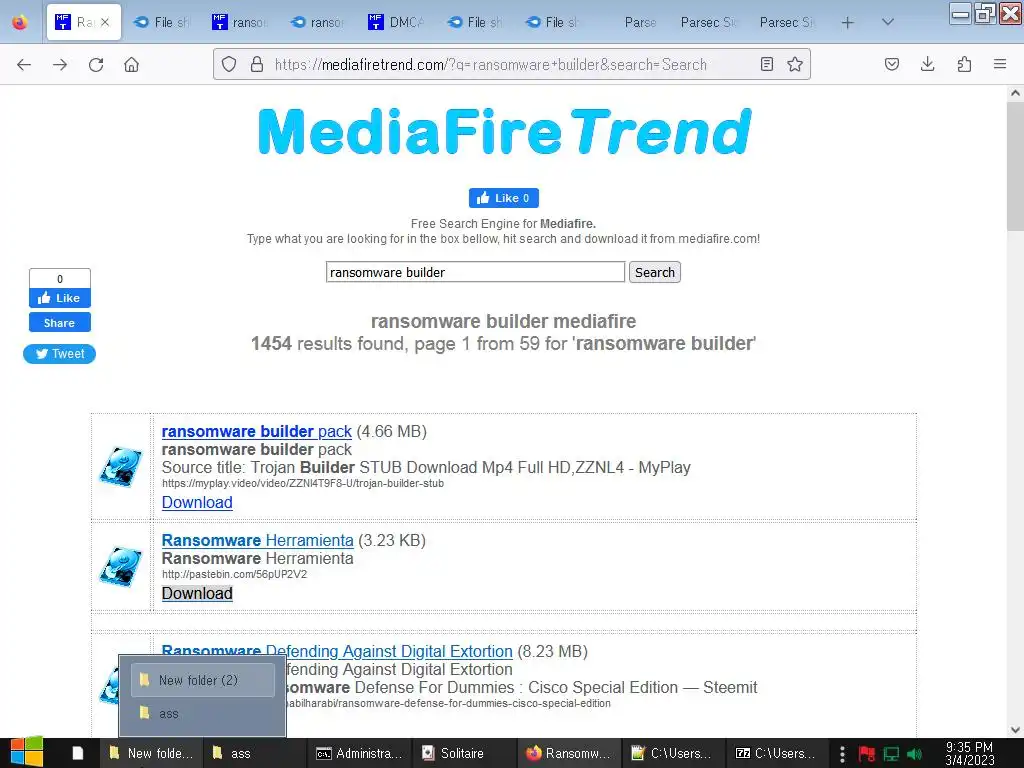Click the network tray icon
The width and height of the screenshot is (1024, 768).
pos(891,754)
